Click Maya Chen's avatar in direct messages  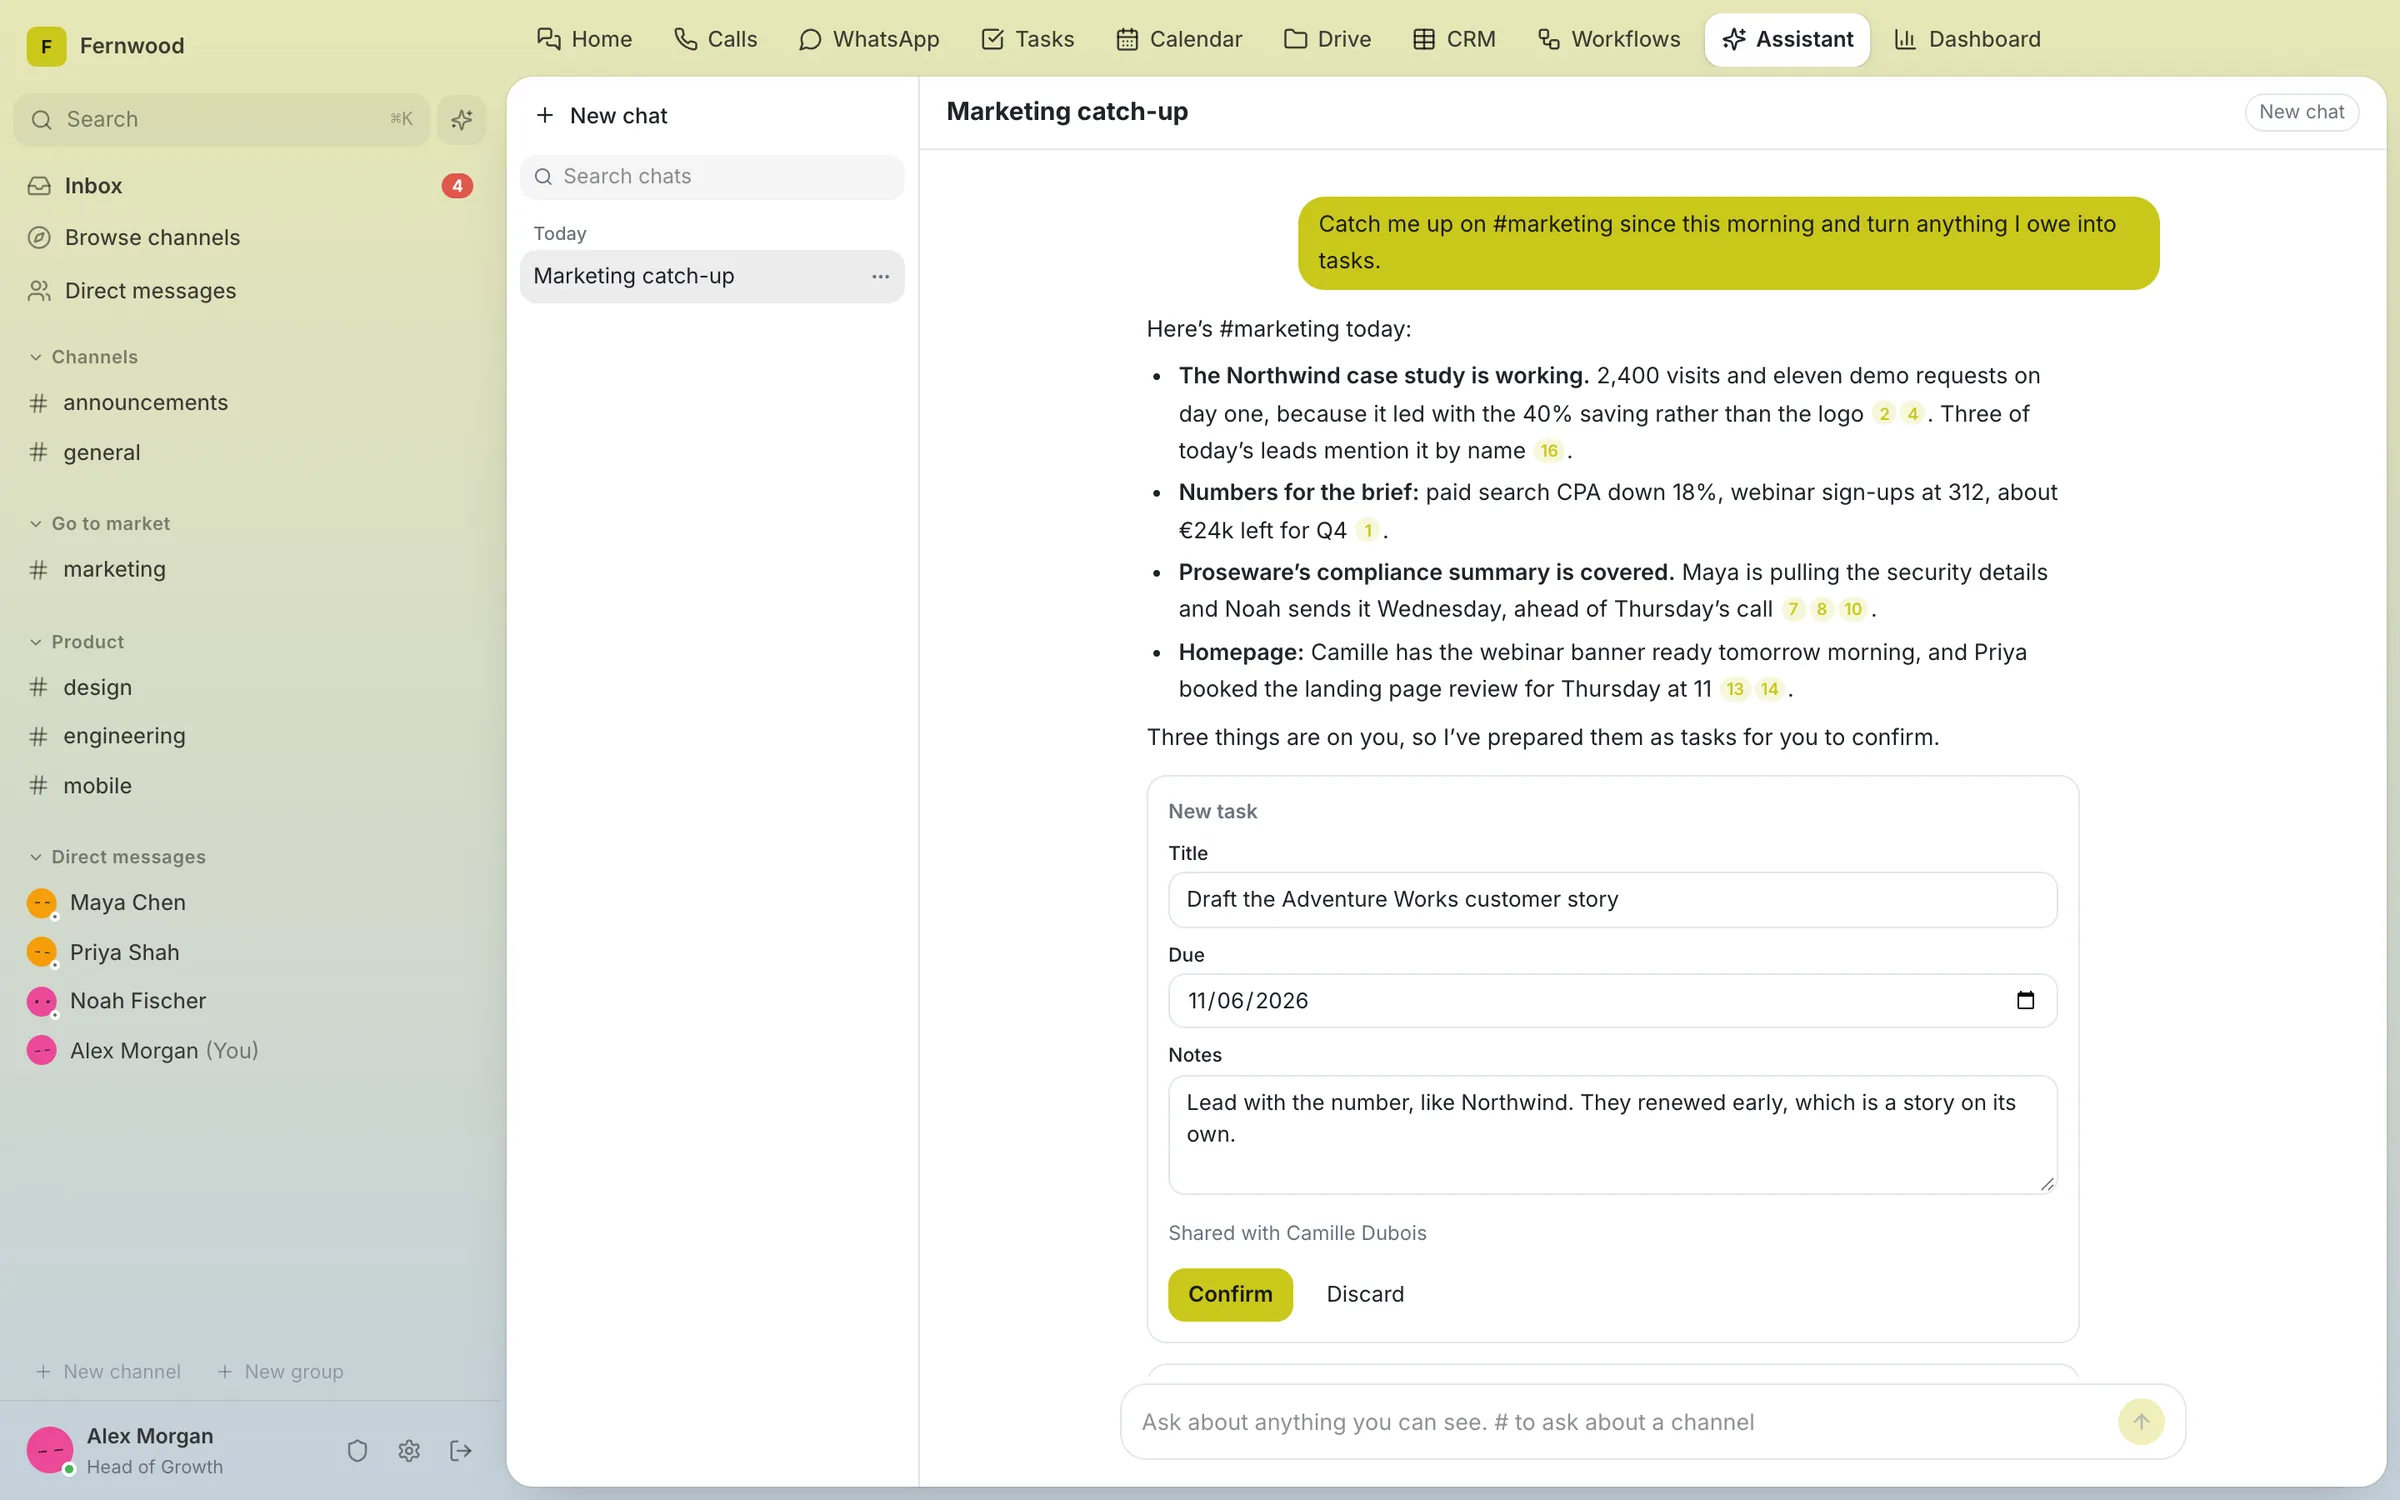(x=41, y=903)
